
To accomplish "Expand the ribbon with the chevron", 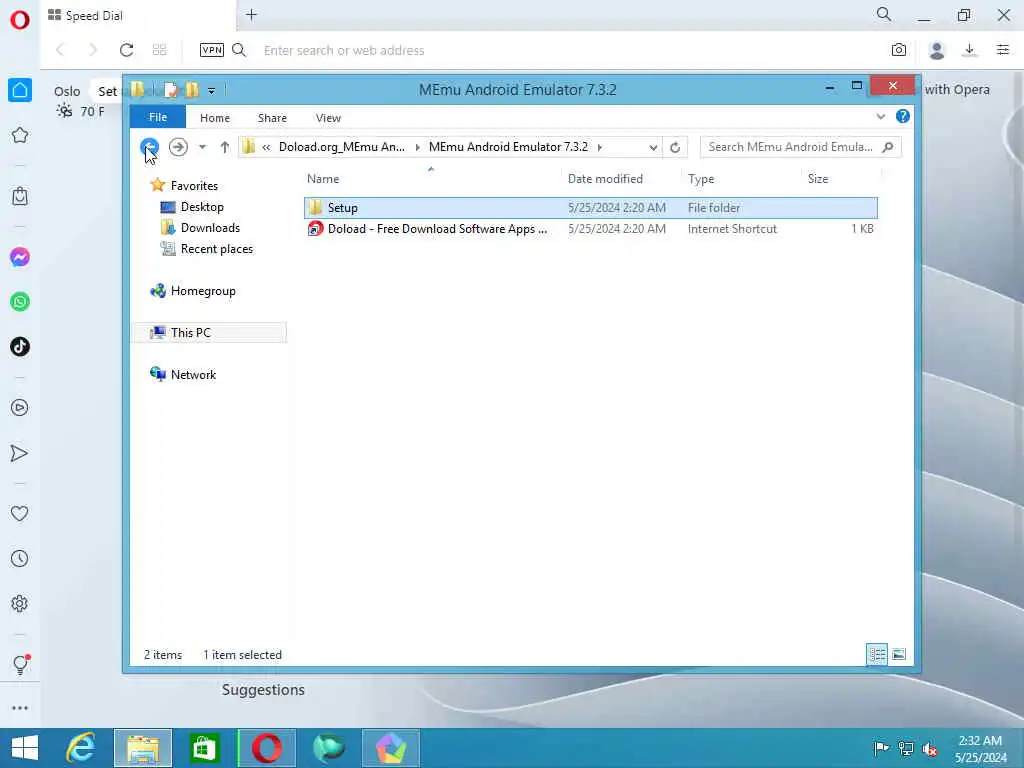I will click(881, 116).
